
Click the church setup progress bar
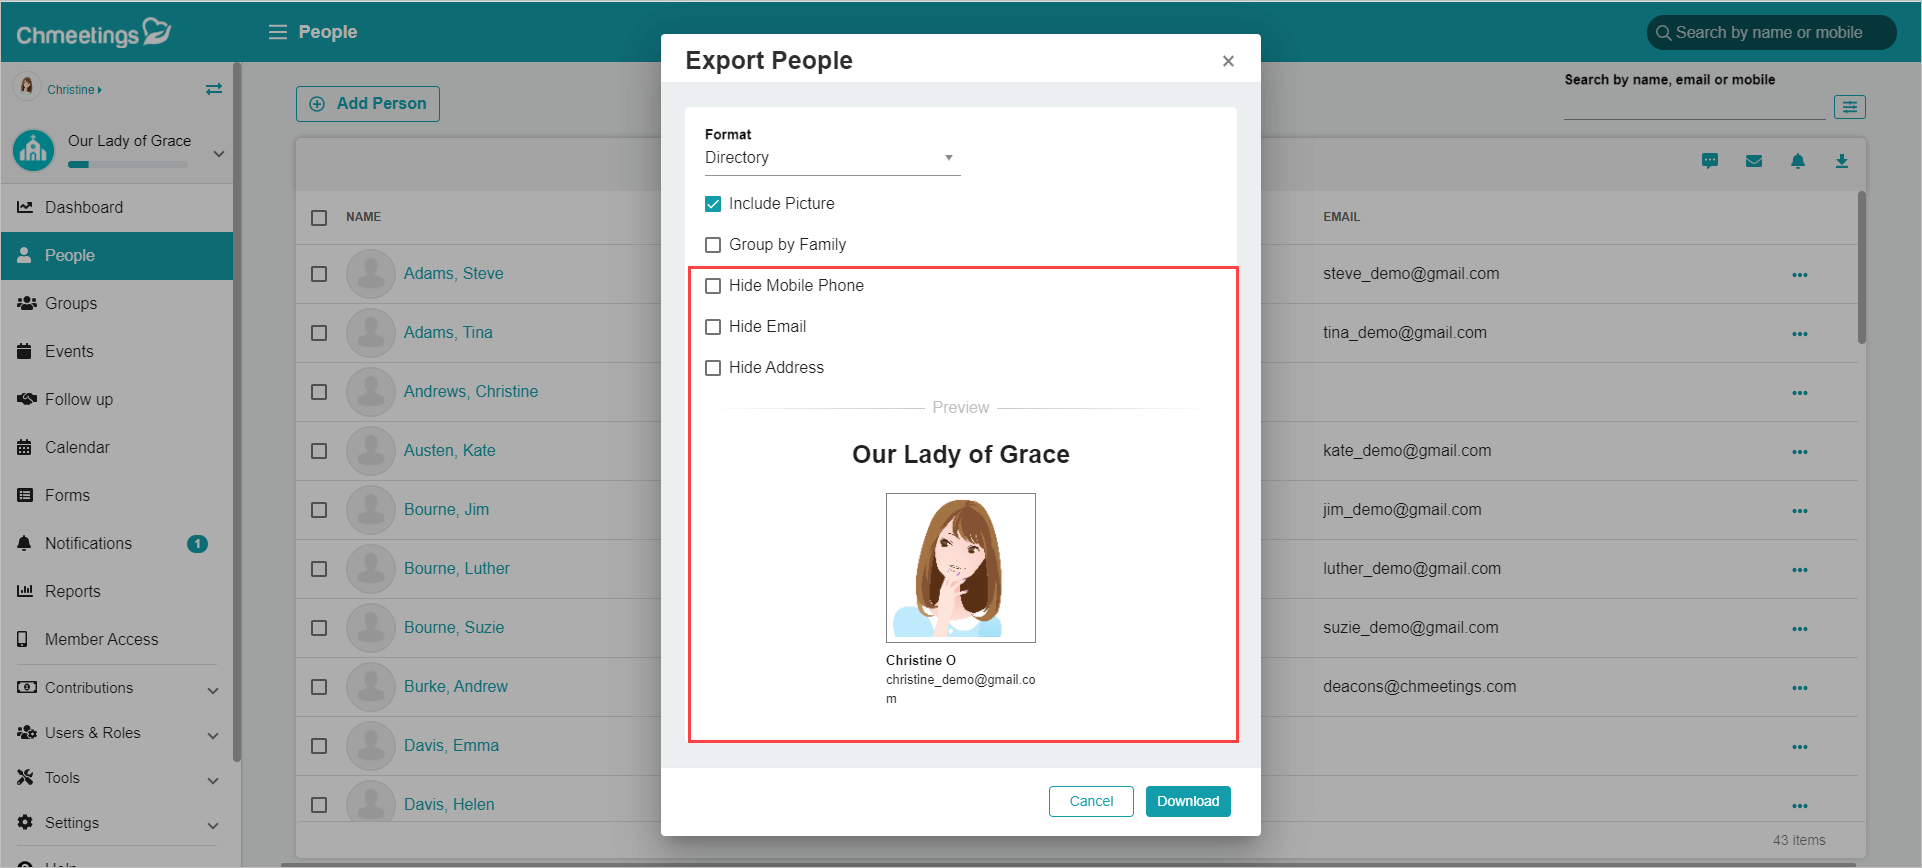coord(128,165)
